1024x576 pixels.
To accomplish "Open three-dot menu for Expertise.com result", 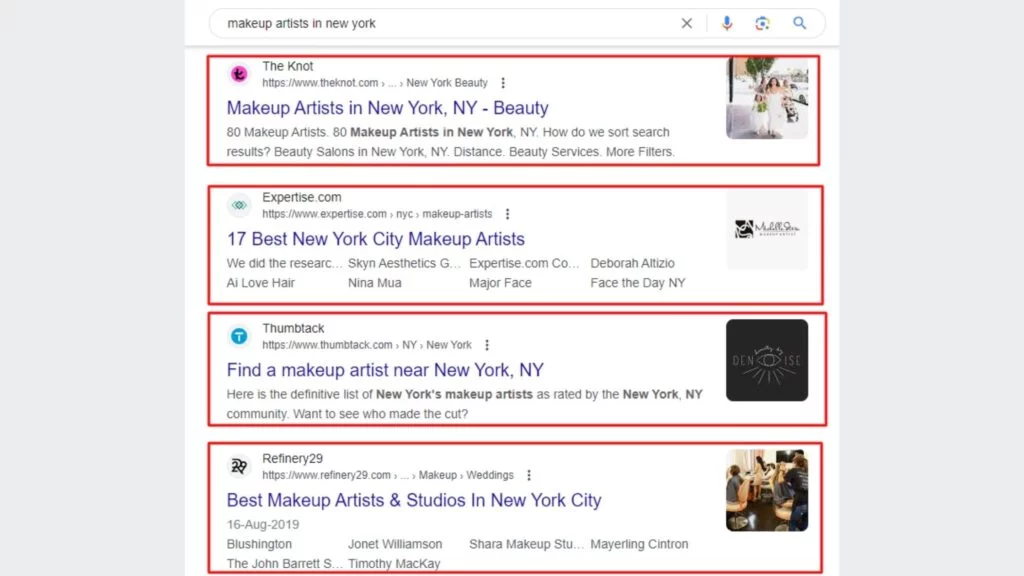I will pos(507,214).
